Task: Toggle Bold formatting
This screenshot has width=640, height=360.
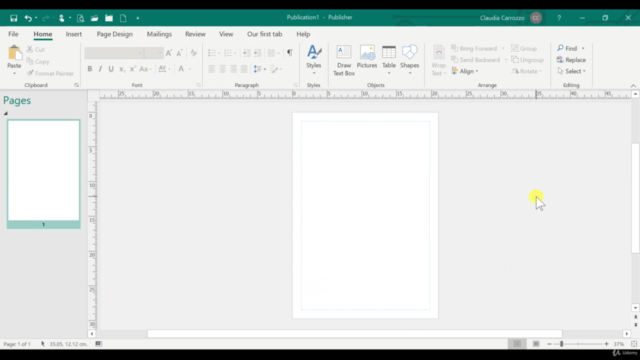Action: click(x=90, y=69)
